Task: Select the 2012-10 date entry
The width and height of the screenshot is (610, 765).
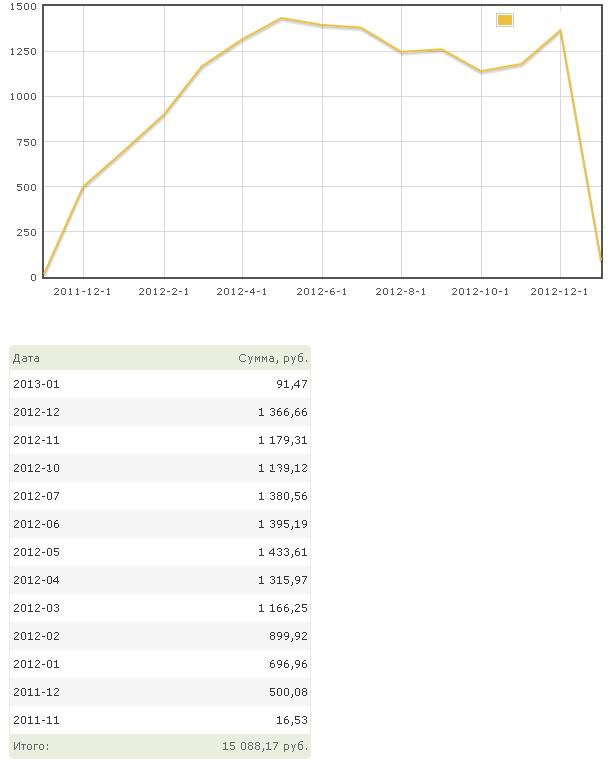Action: (36, 468)
